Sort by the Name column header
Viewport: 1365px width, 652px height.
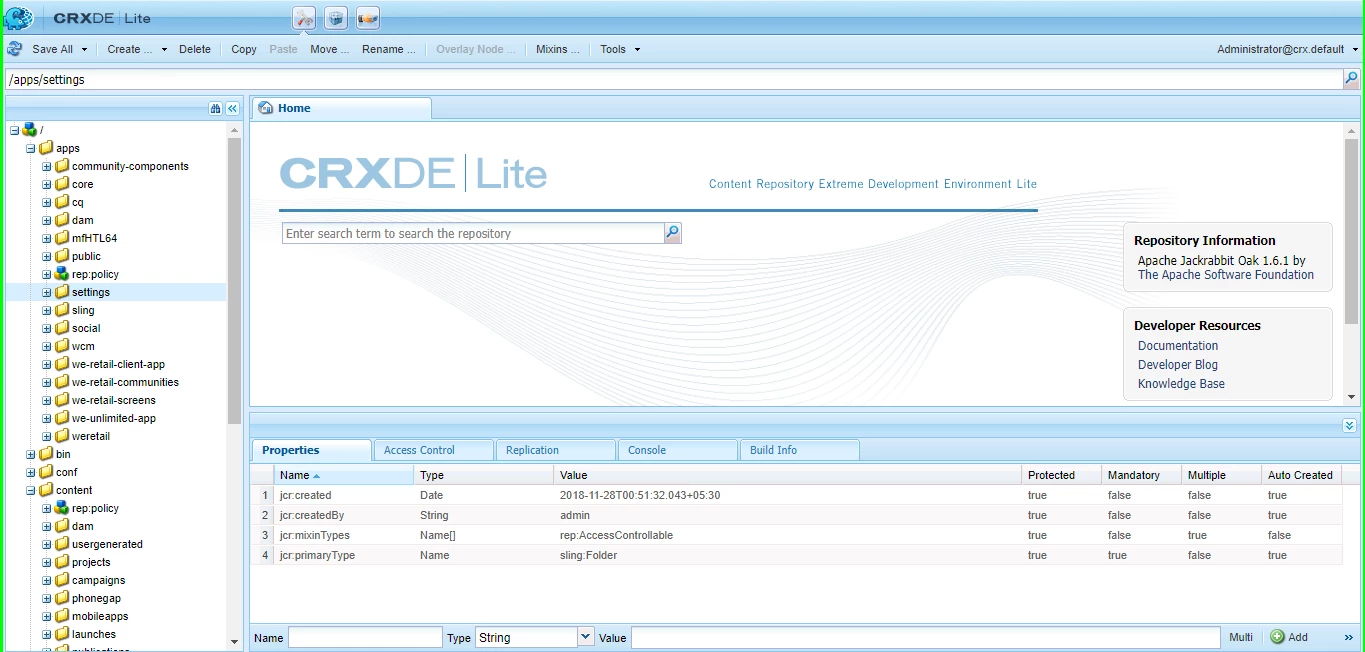point(342,475)
